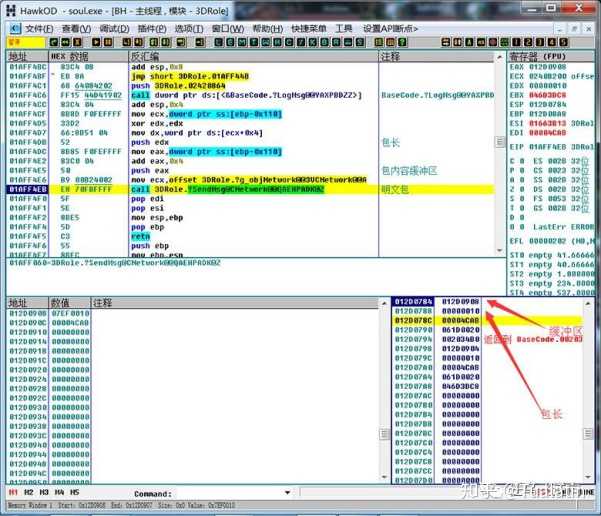Click the 注释 column header in disassembly

(x=436, y=56)
